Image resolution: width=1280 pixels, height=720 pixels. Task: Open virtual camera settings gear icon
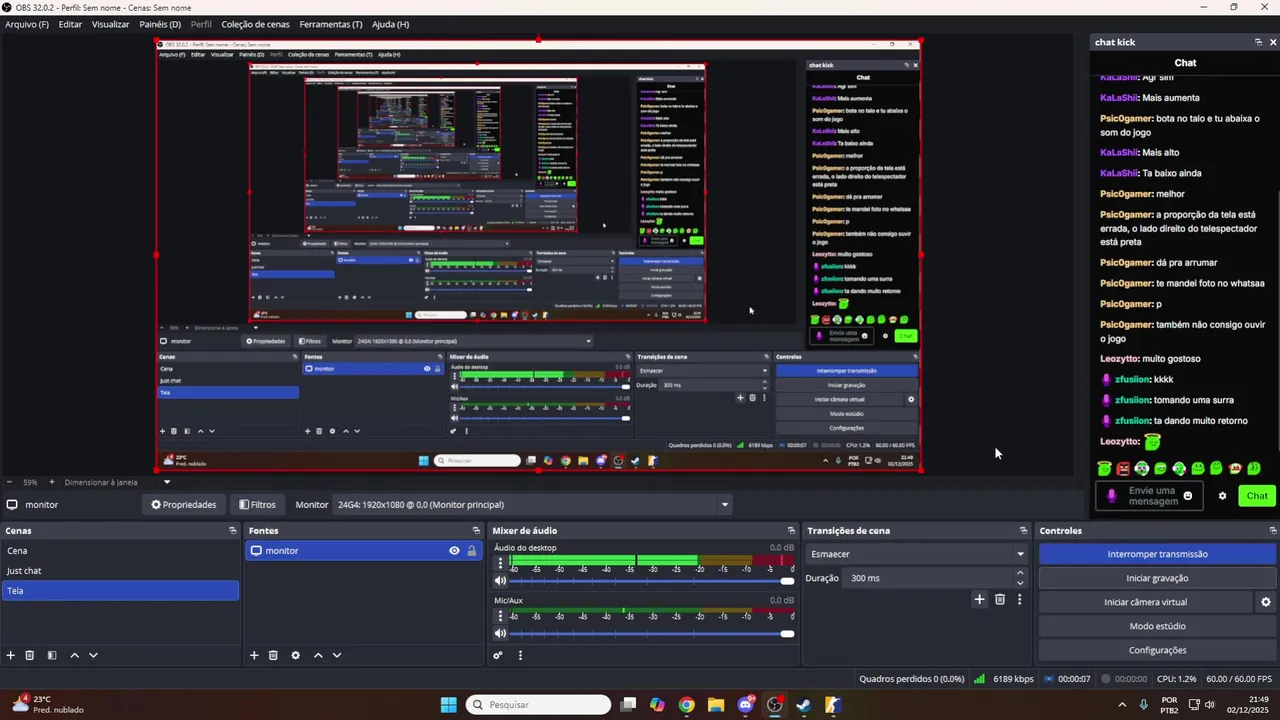pos(1265,602)
